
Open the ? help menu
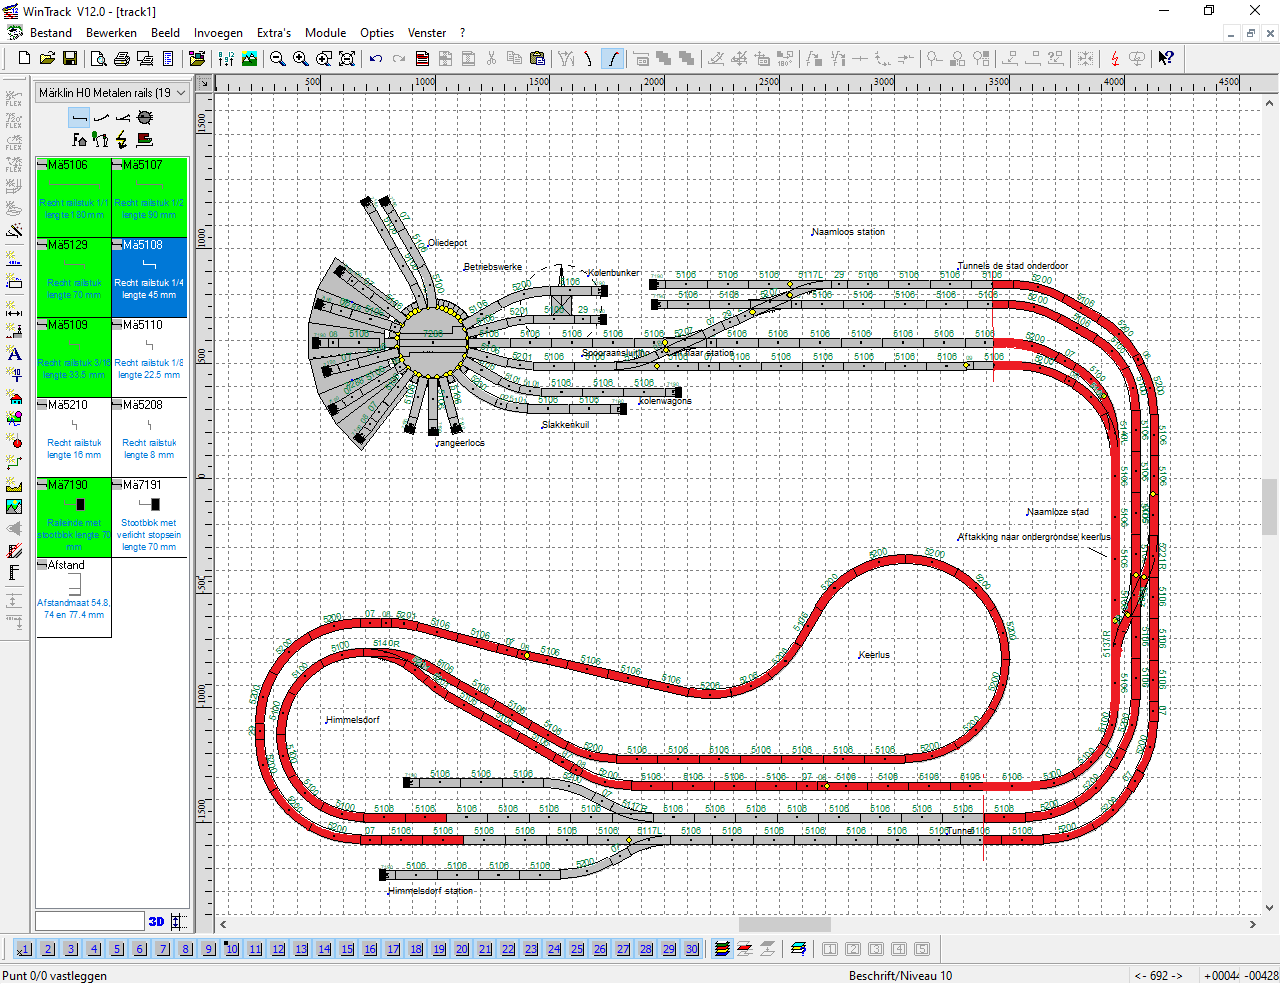pyautogui.click(x=463, y=33)
